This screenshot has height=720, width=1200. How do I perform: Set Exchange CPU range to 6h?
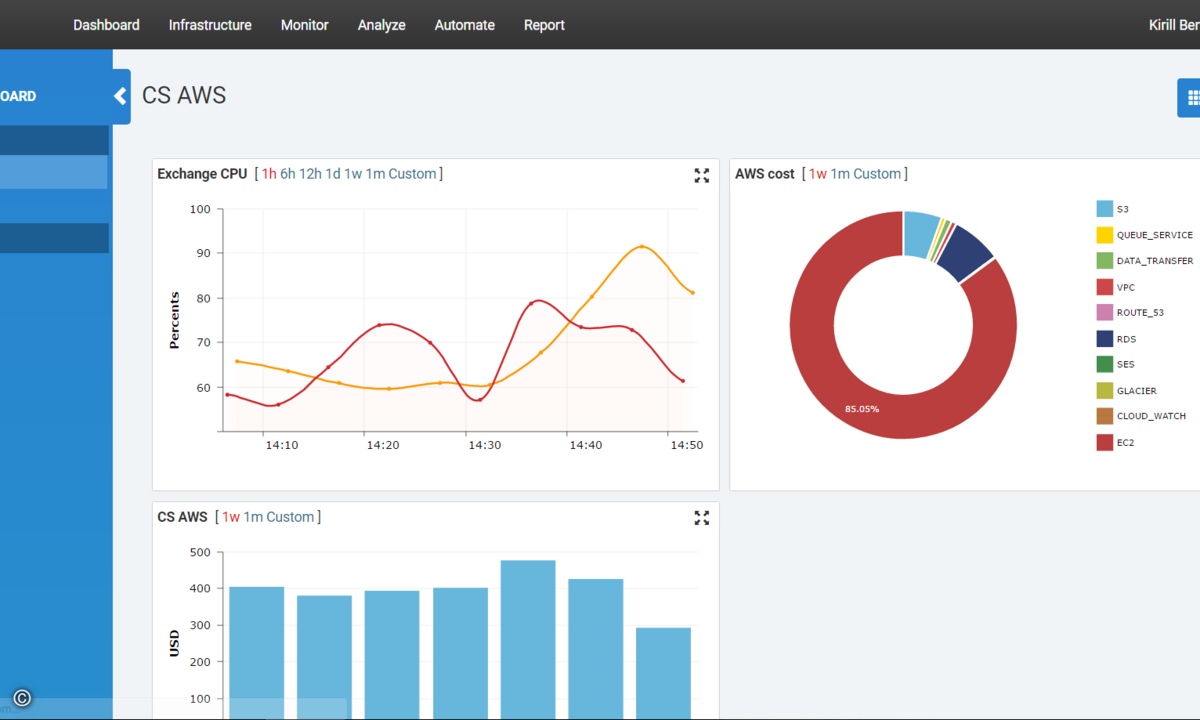[288, 174]
